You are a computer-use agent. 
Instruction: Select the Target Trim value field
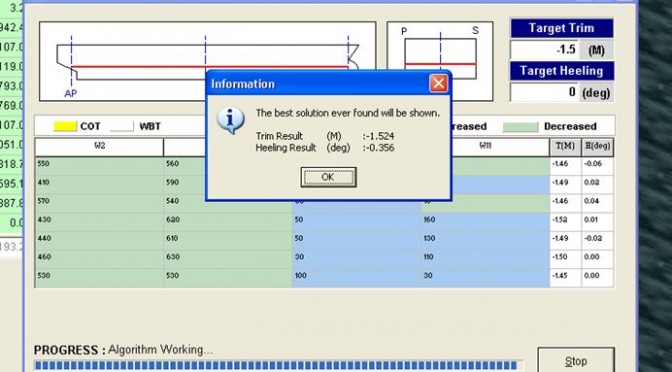545,50
